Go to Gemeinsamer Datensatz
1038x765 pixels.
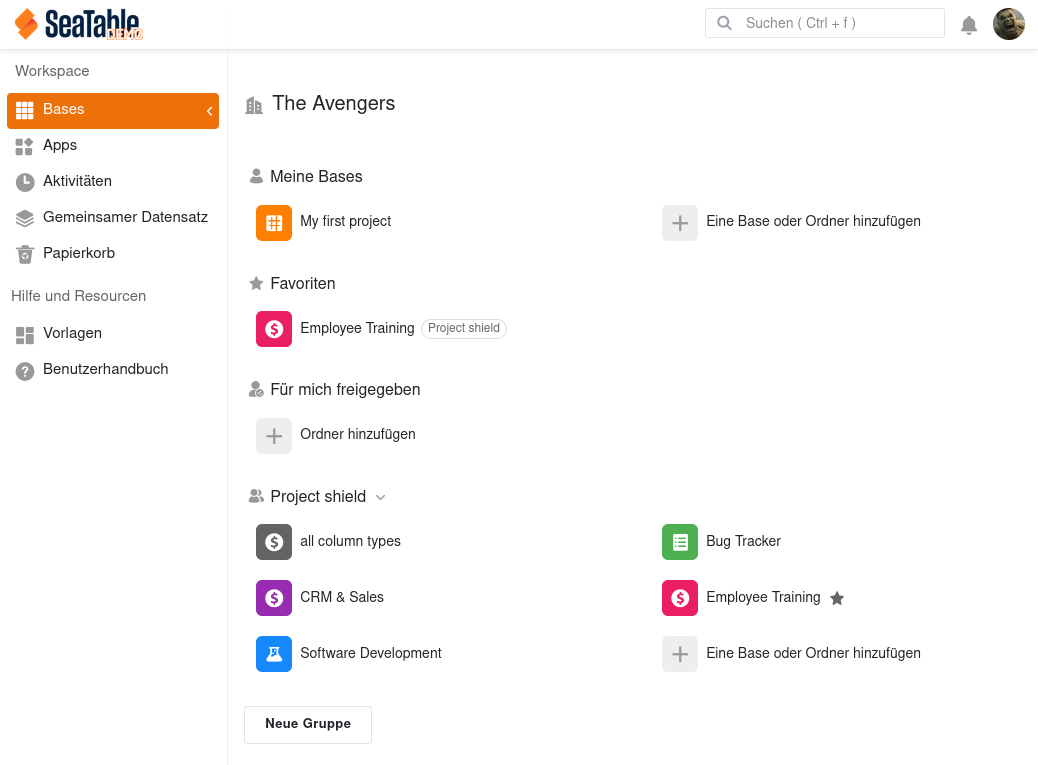[x=125, y=218]
